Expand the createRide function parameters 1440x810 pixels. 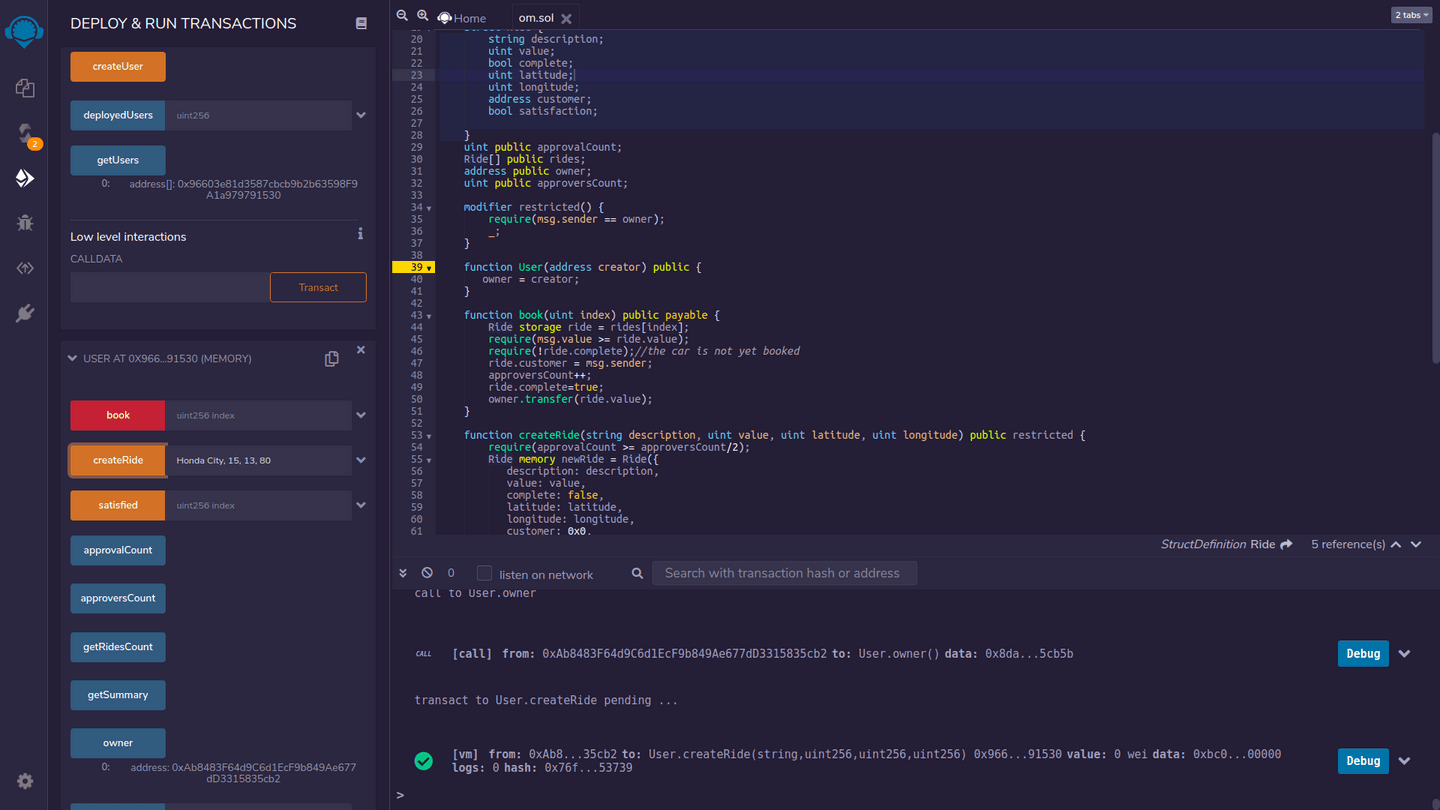coord(361,460)
